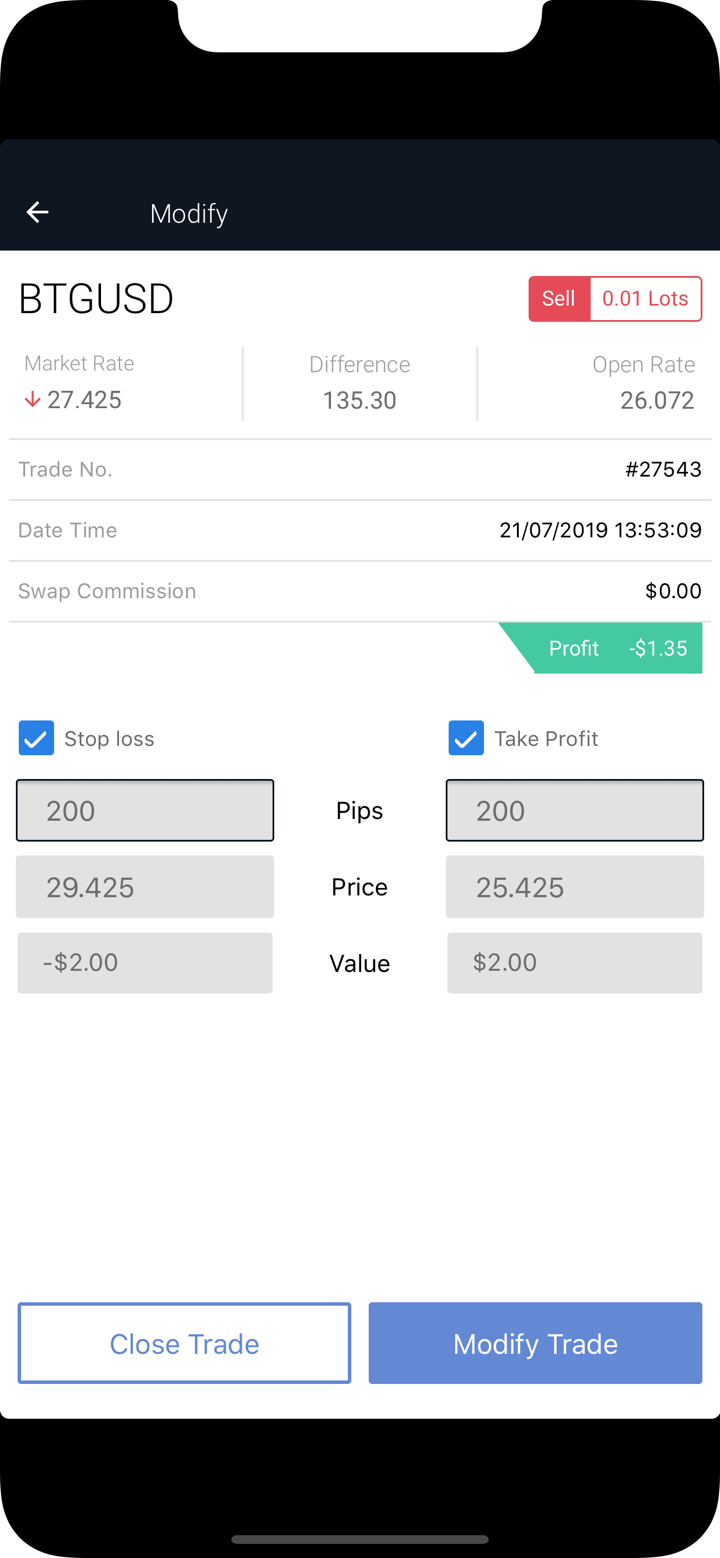The height and width of the screenshot is (1558, 720).
Task: Click the red down arrow market rate icon
Action: 32,400
